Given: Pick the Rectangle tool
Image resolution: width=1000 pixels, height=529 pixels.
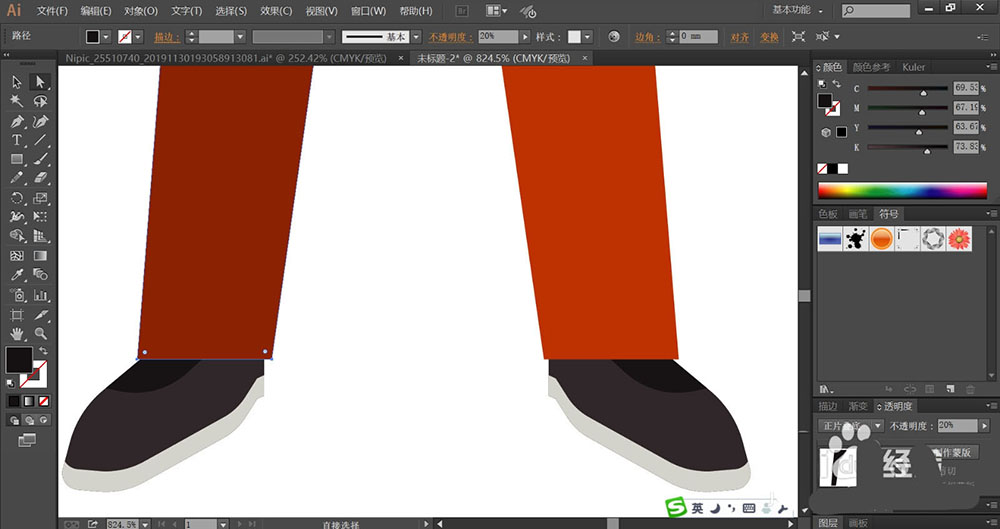Looking at the screenshot, I should tap(17, 159).
